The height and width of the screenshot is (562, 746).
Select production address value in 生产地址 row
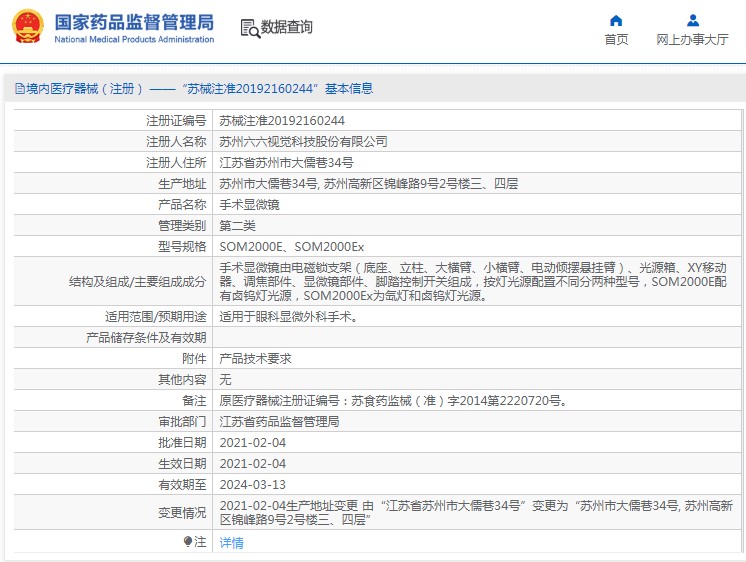[368, 184]
